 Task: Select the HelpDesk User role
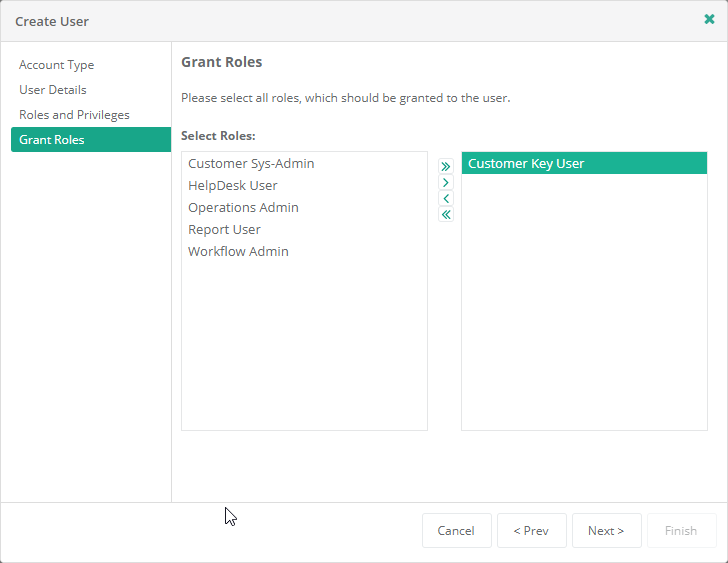tap(233, 186)
